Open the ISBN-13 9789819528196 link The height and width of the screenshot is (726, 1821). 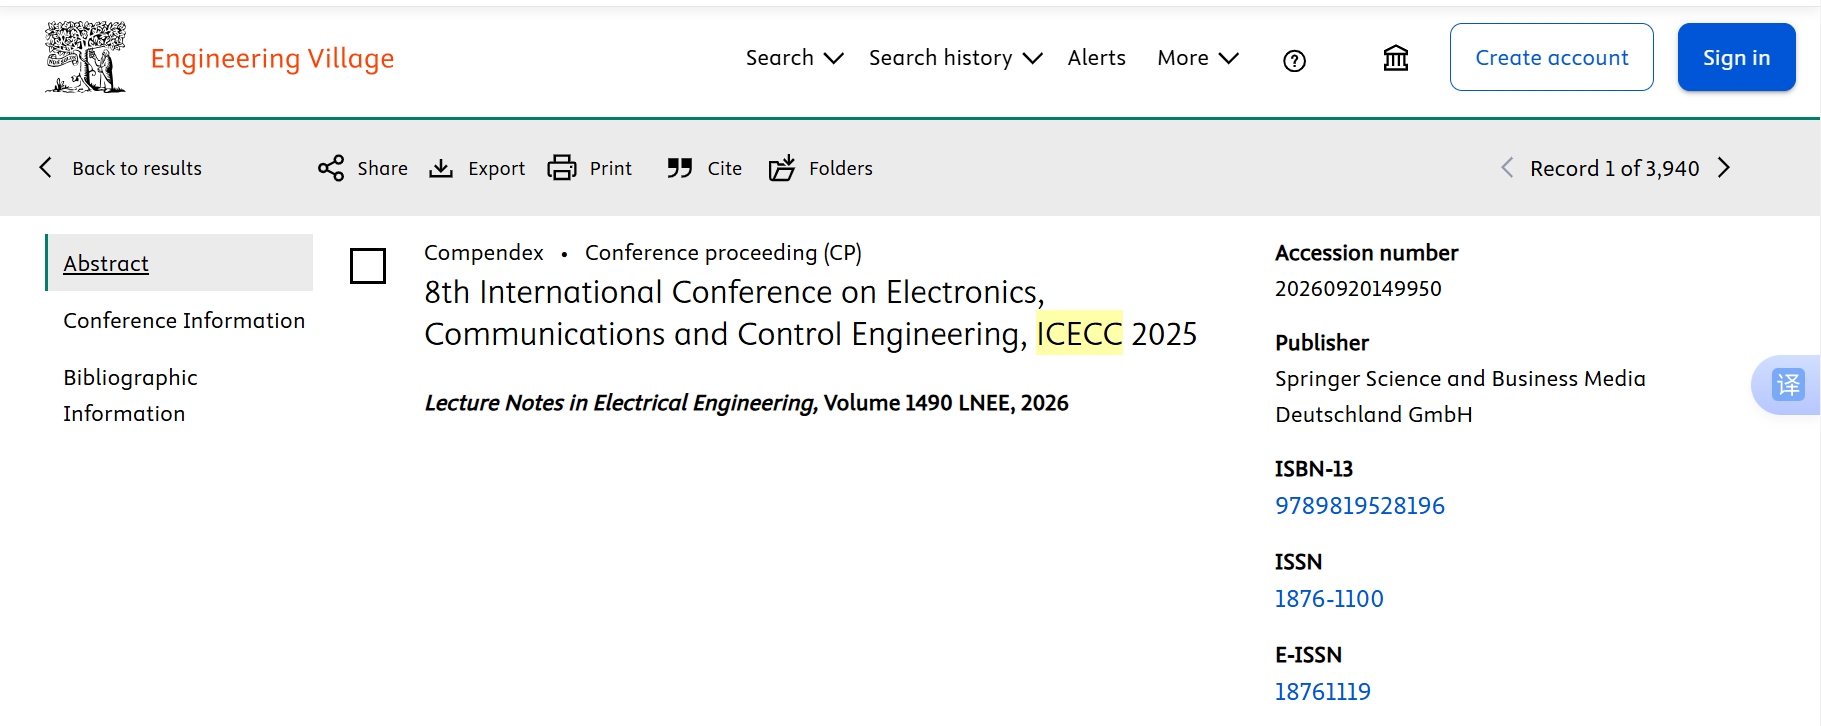[x=1359, y=506]
